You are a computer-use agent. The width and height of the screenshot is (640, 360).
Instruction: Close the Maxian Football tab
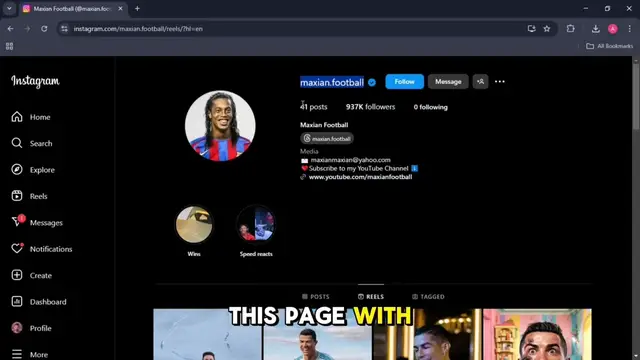[x=120, y=9]
